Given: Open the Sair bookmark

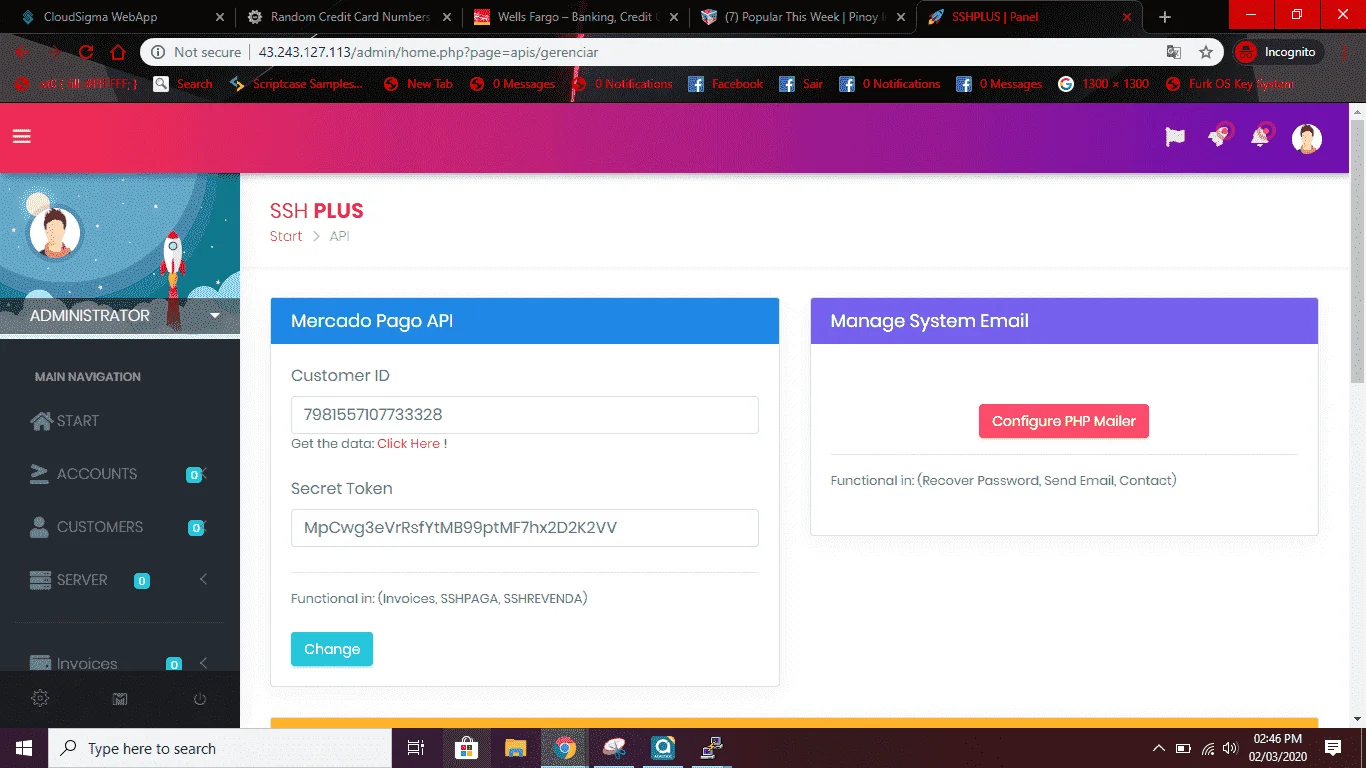Looking at the screenshot, I should (x=801, y=84).
